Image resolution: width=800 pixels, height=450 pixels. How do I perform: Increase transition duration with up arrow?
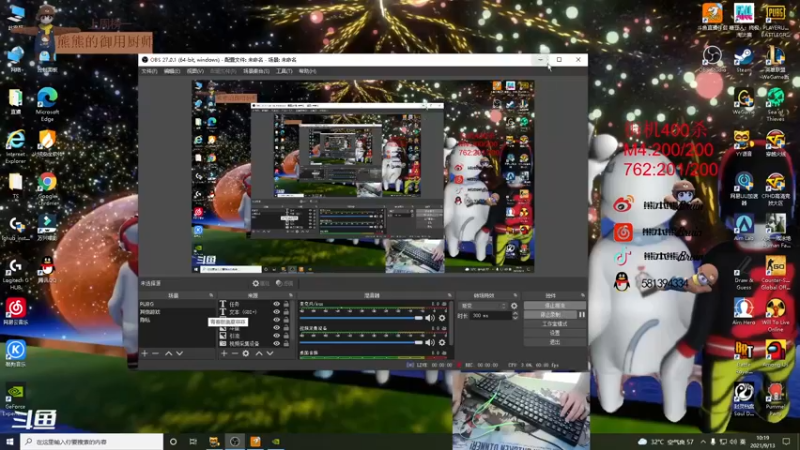point(515,313)
